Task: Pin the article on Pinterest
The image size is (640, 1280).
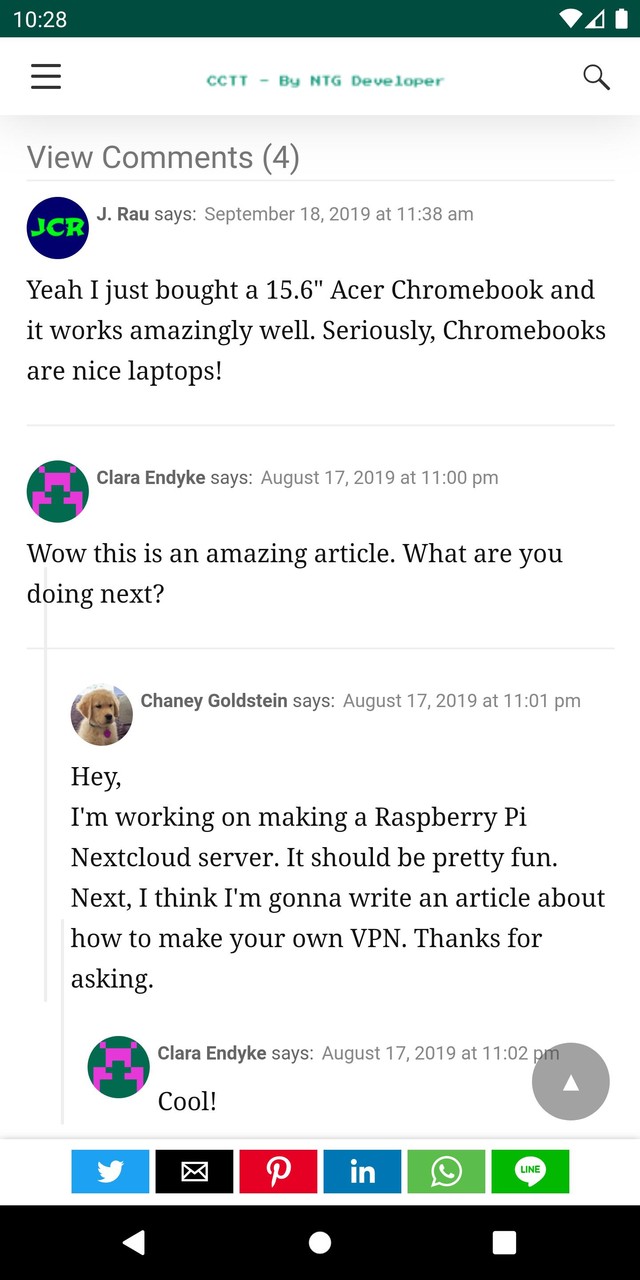Action: point(278,1171)
